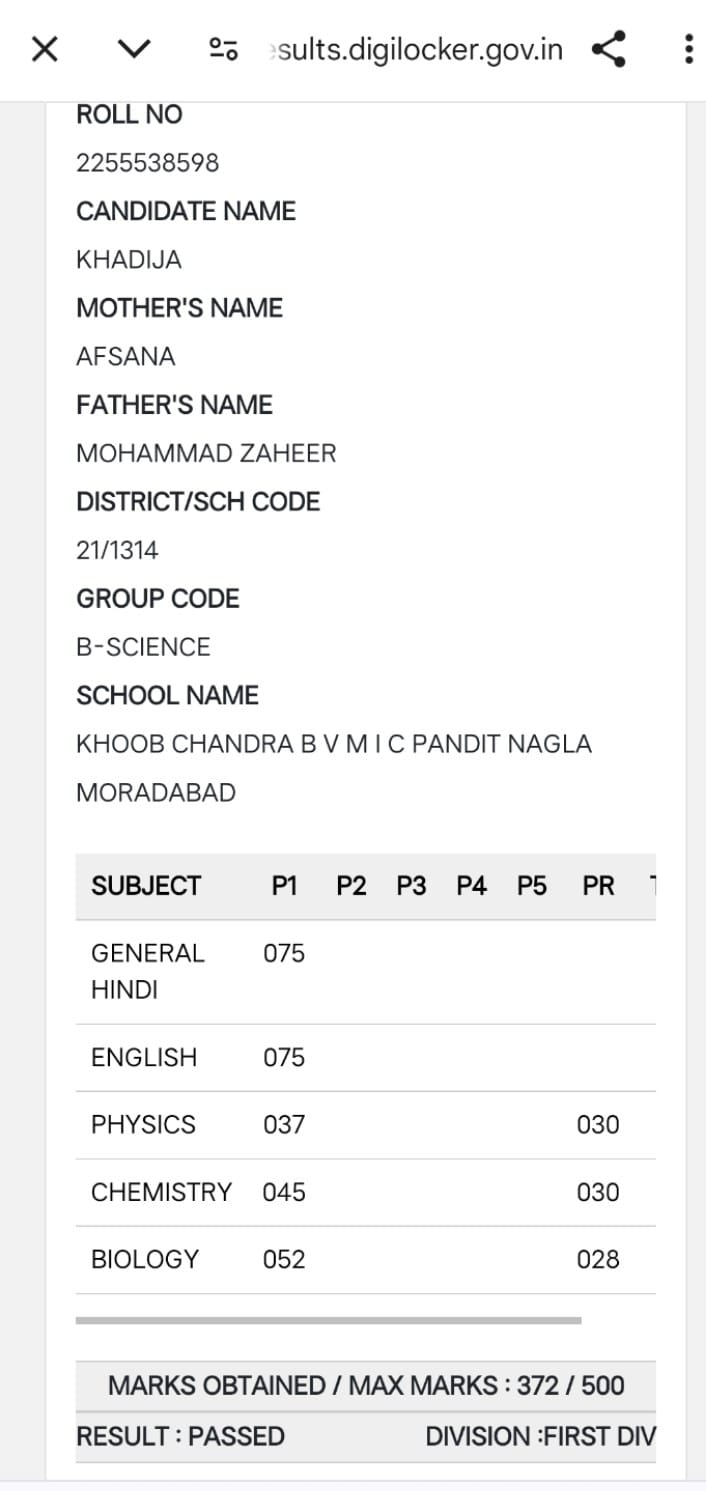Open site settings tune icon
This screenshot has height=1491, width=706.
coord(223,49)
